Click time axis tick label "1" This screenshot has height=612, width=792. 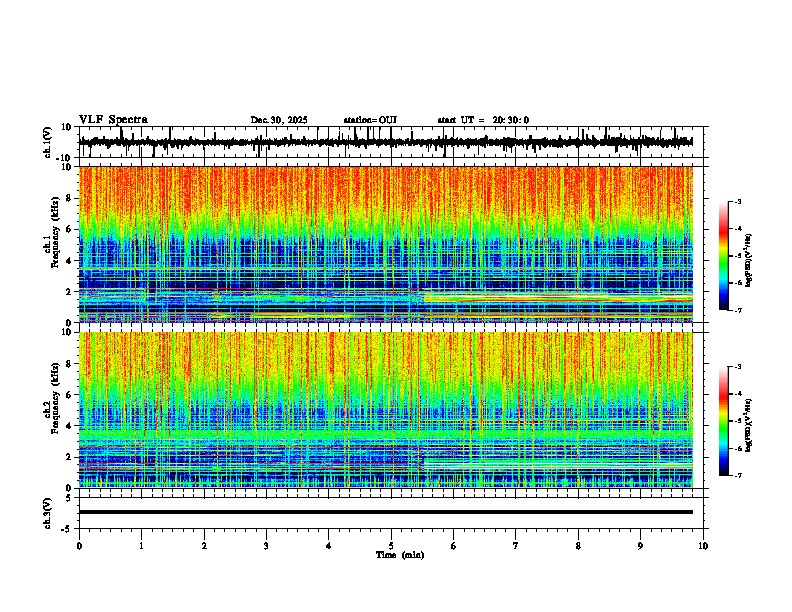pos(141,546)
